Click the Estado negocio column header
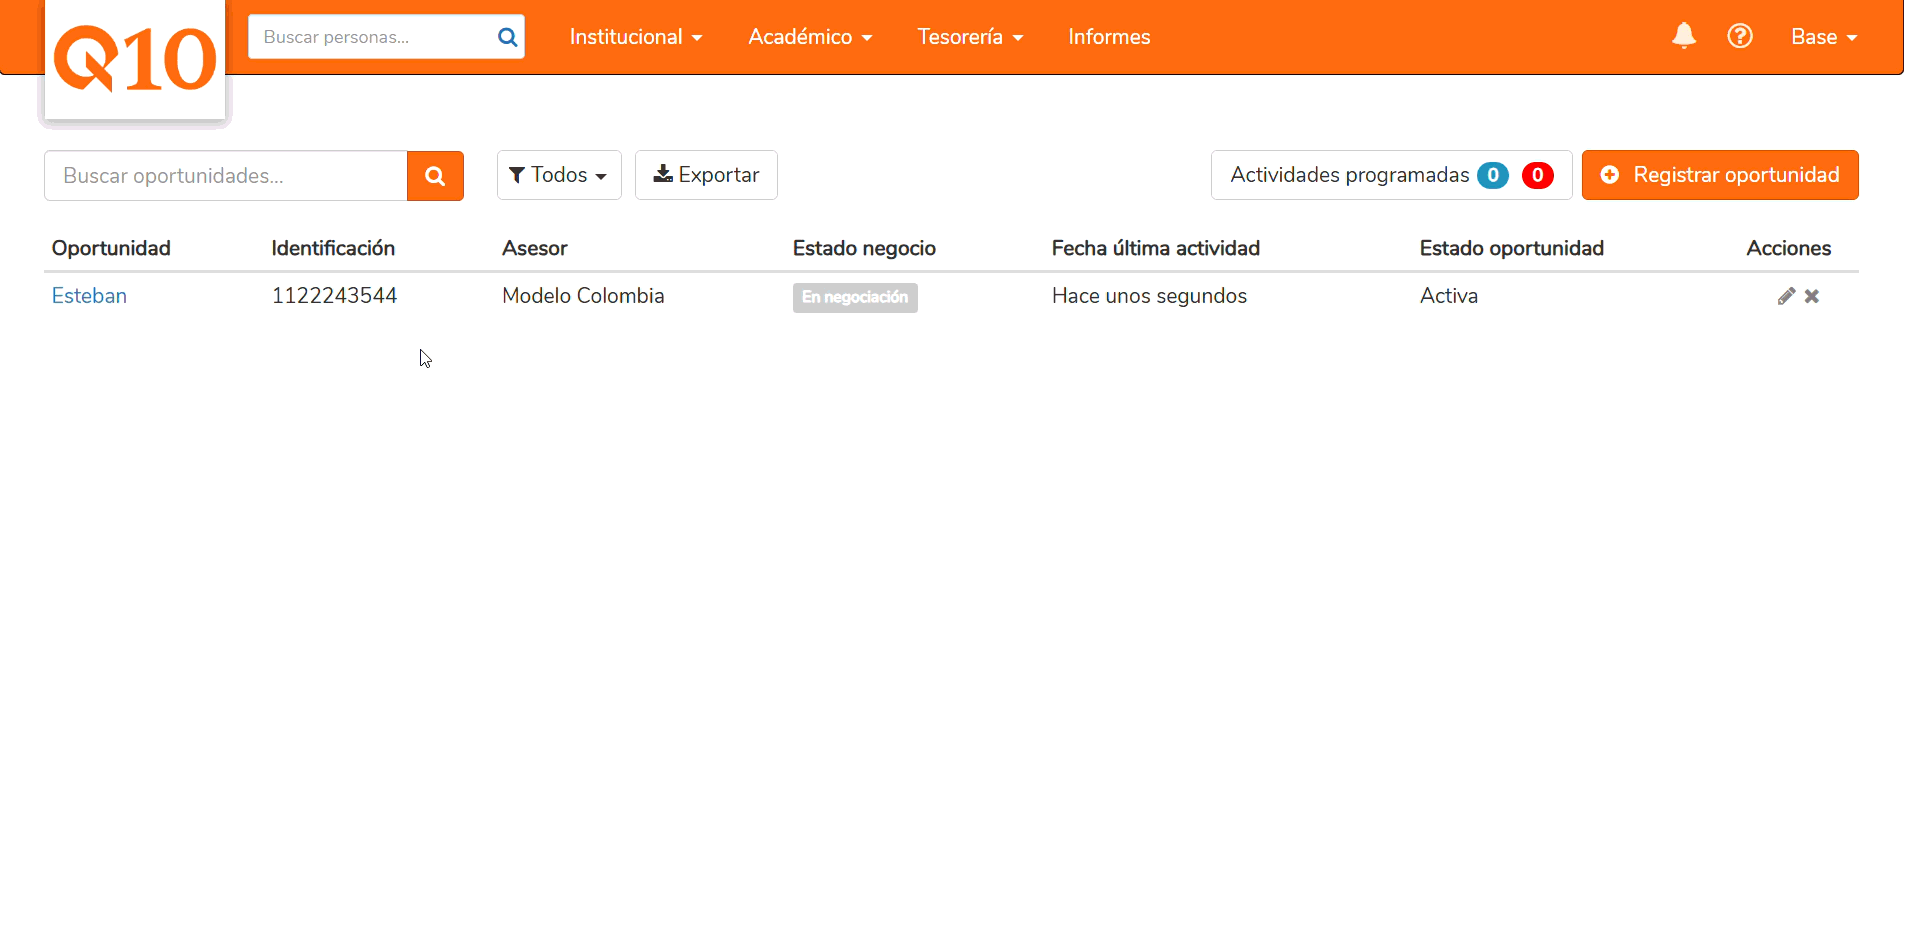The height and width of the screenshot is (942, 1906). click(864, 248)
